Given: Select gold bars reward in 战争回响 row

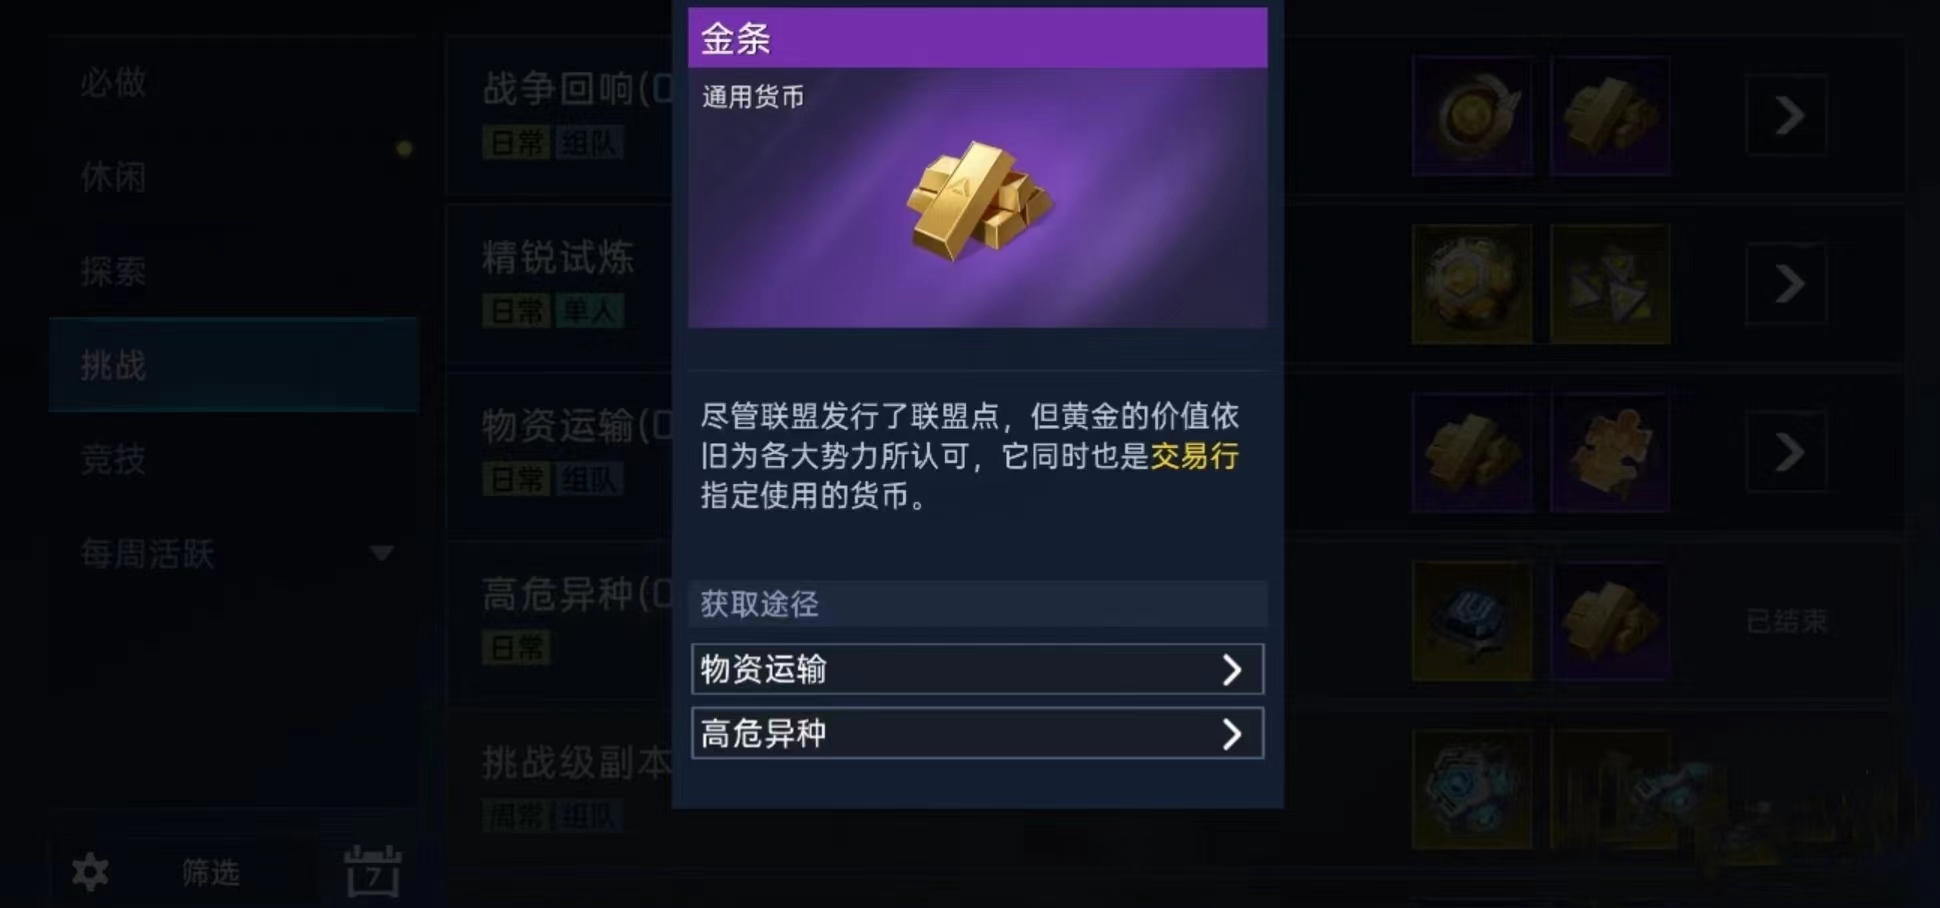Looking at the screenshot, I should [1610, 116].
